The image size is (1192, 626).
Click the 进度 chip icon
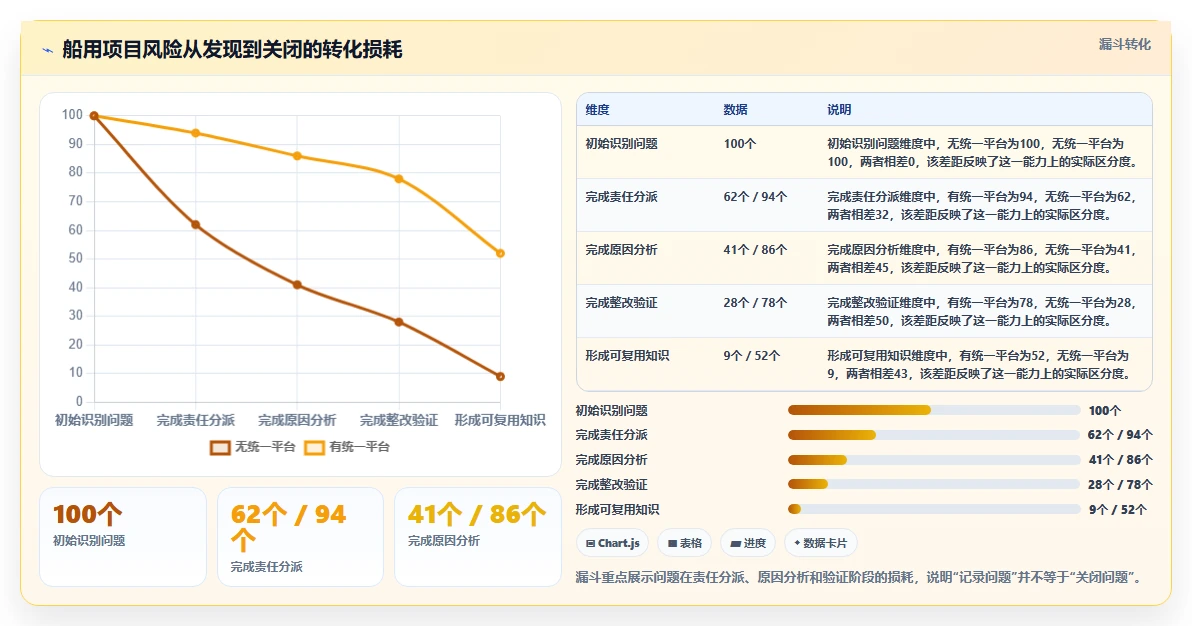tap(735, 543)
